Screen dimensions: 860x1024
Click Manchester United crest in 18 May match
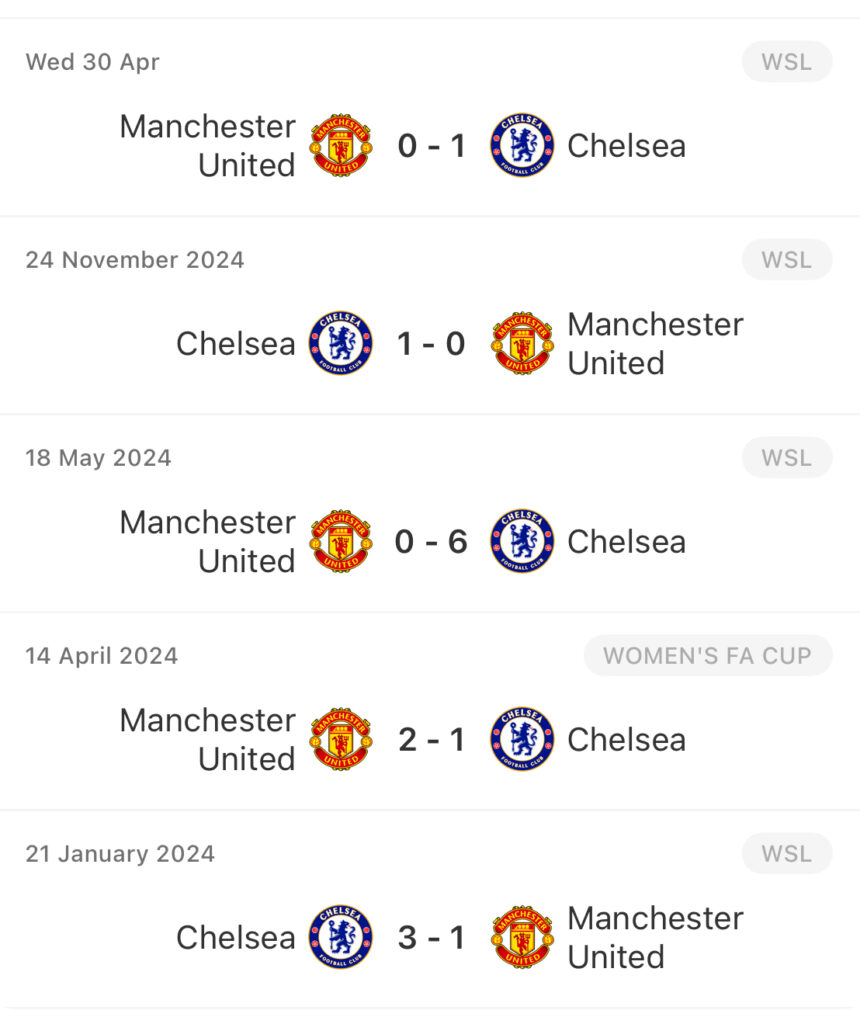341,541
